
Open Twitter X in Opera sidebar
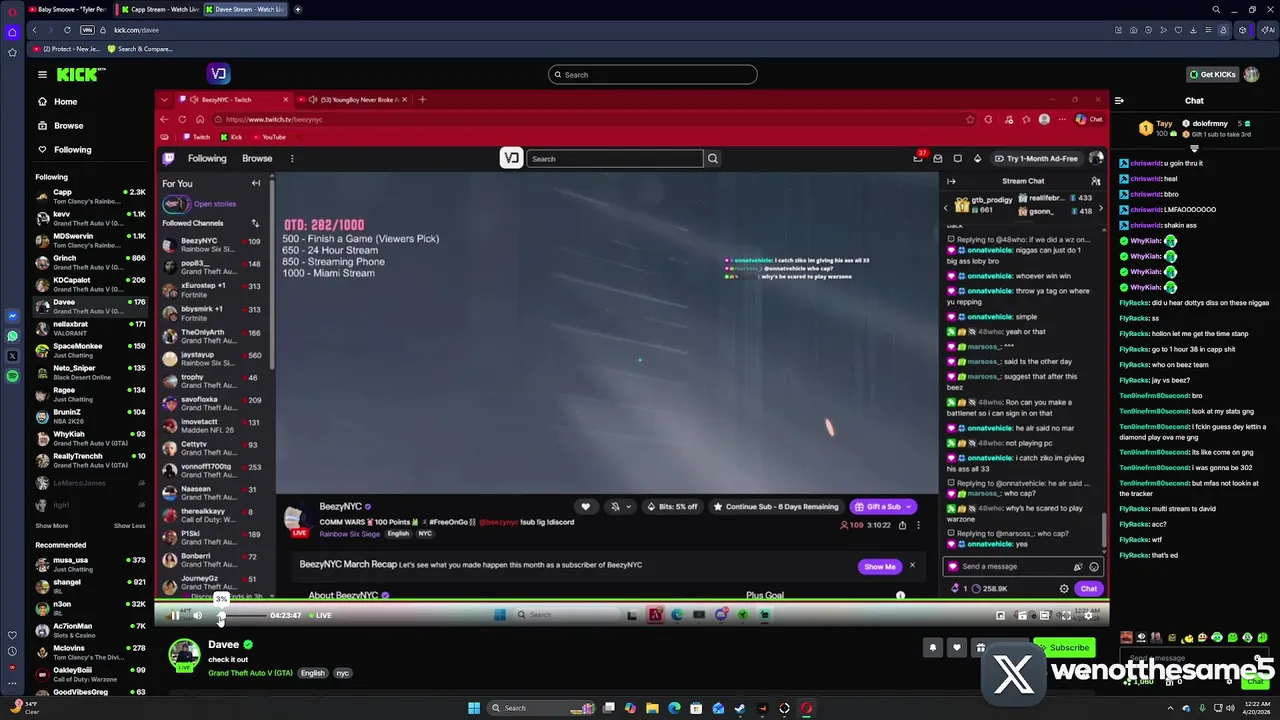click(12, 356)
